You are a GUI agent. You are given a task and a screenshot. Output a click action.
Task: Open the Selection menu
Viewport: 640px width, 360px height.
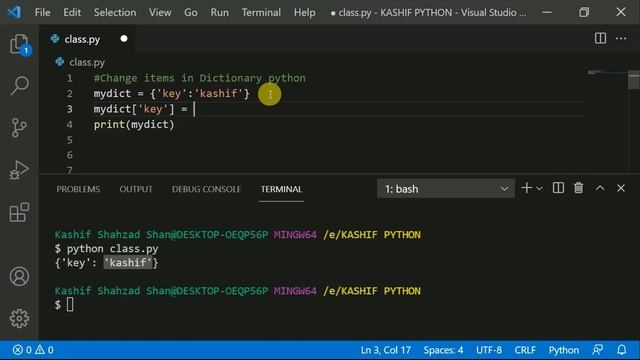[115, 12]
